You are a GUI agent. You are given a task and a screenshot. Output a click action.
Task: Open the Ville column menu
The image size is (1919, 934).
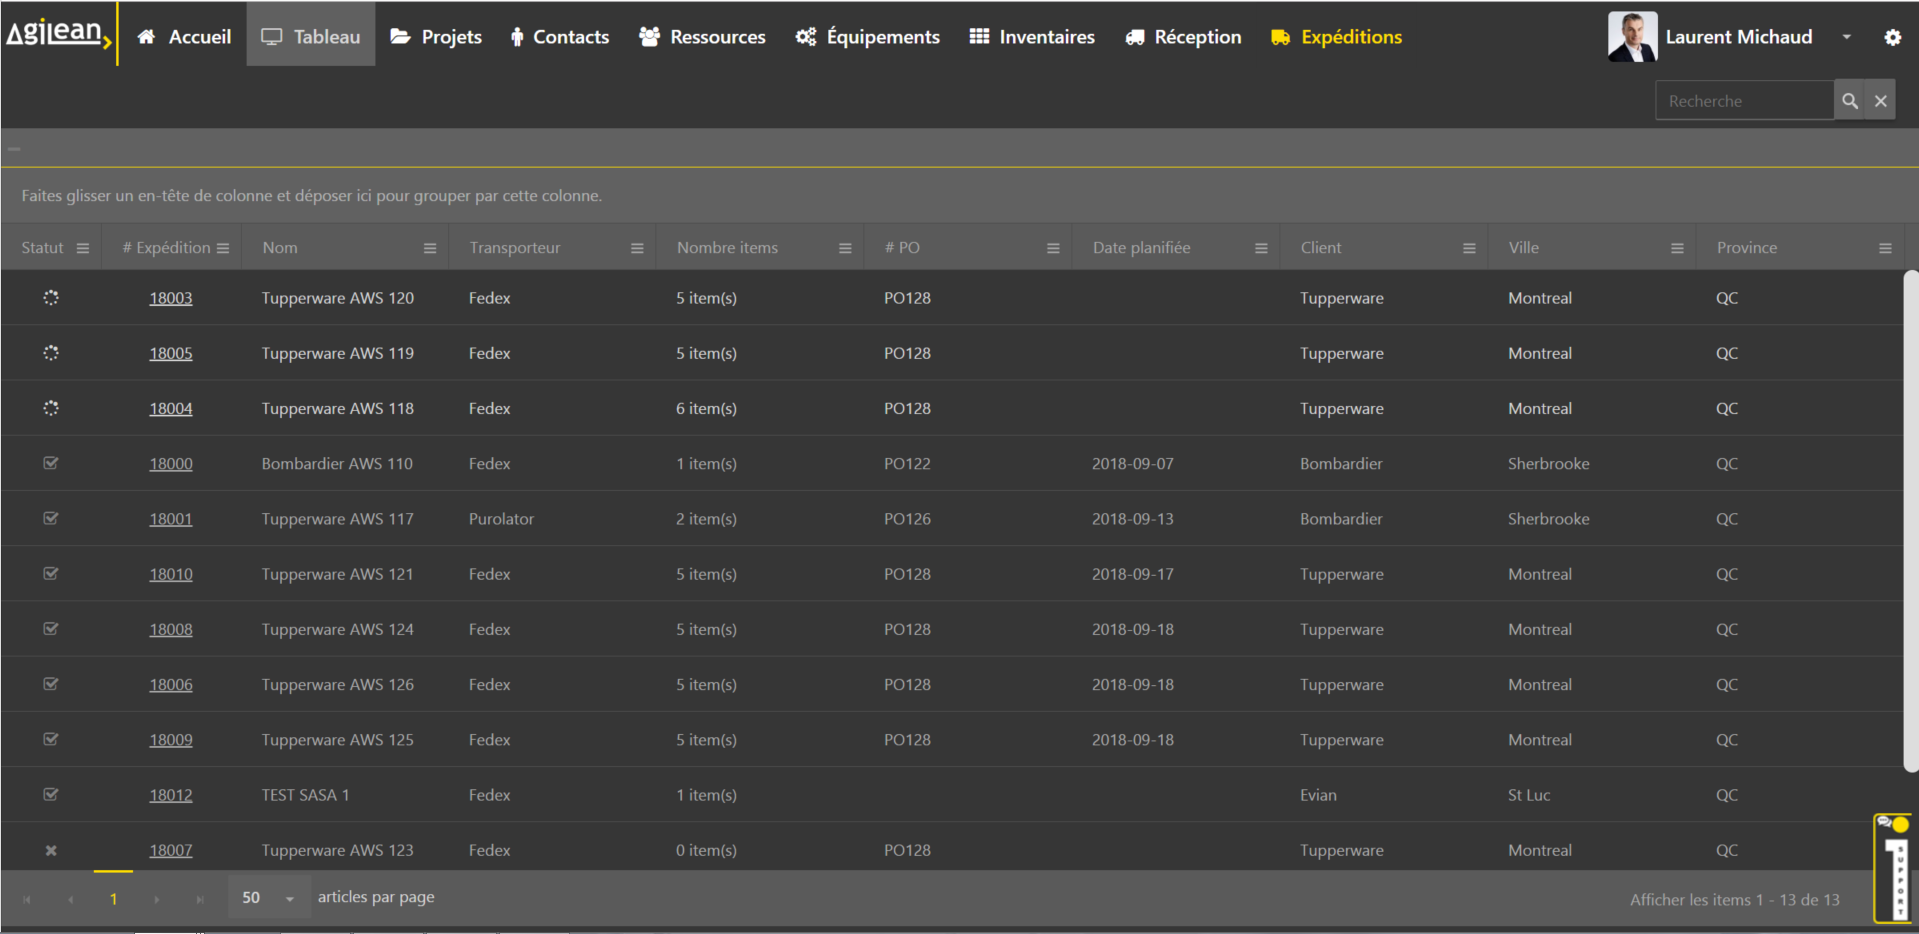coord(1677,248)
